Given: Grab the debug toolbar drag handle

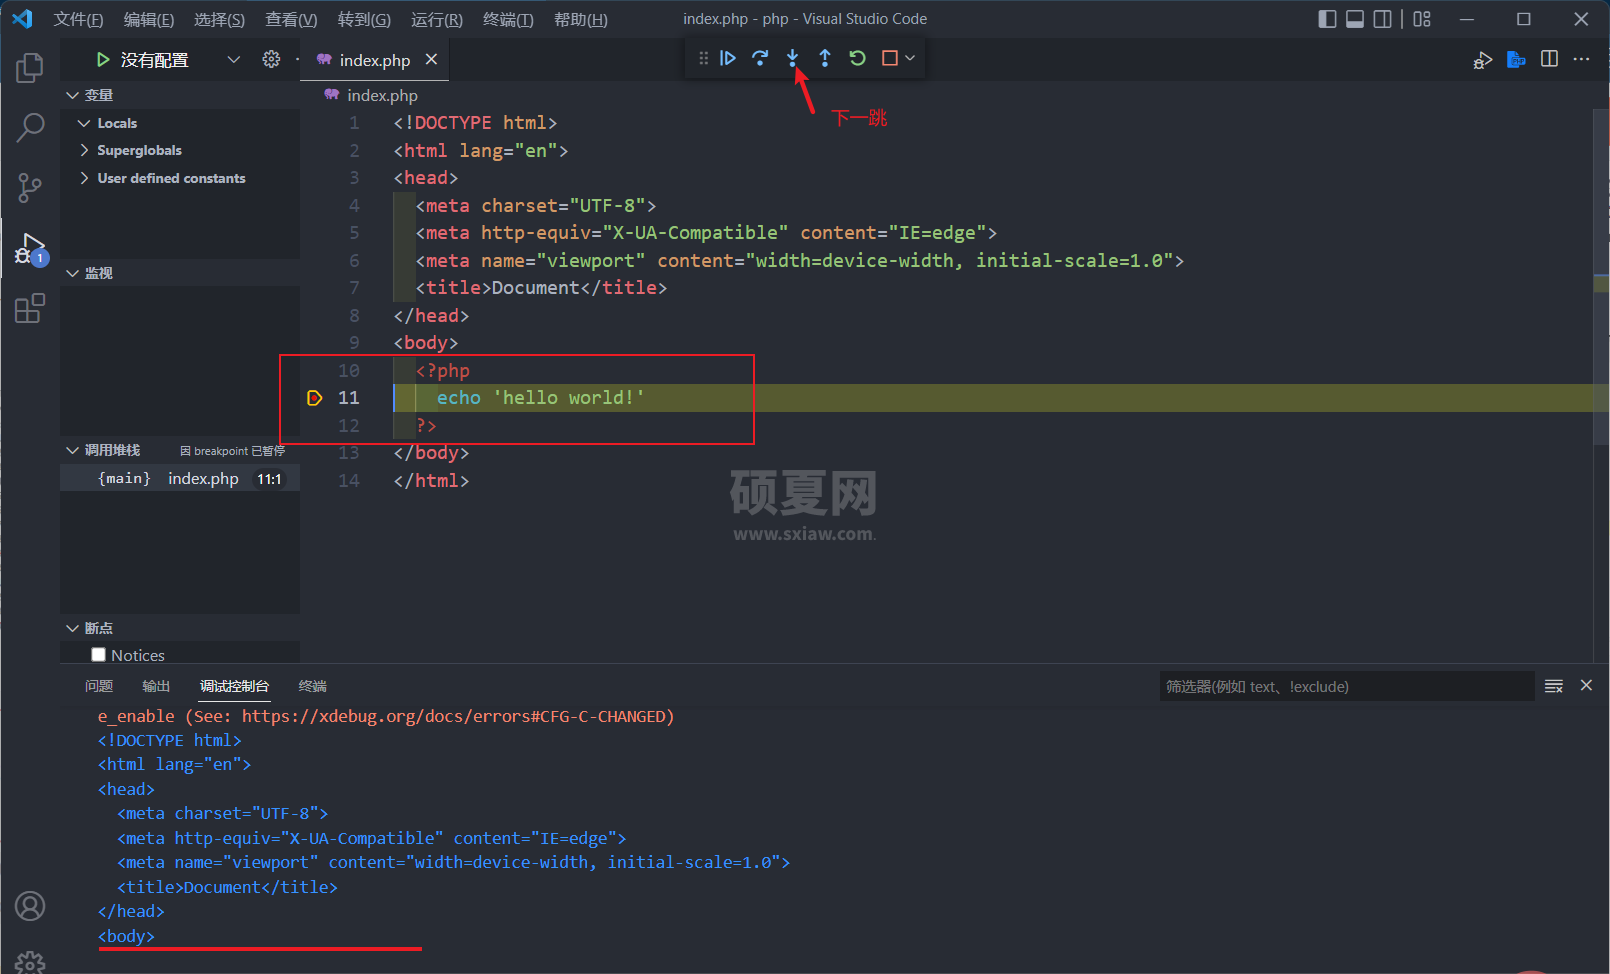Looking at the screenshot, I should point(703,58).
